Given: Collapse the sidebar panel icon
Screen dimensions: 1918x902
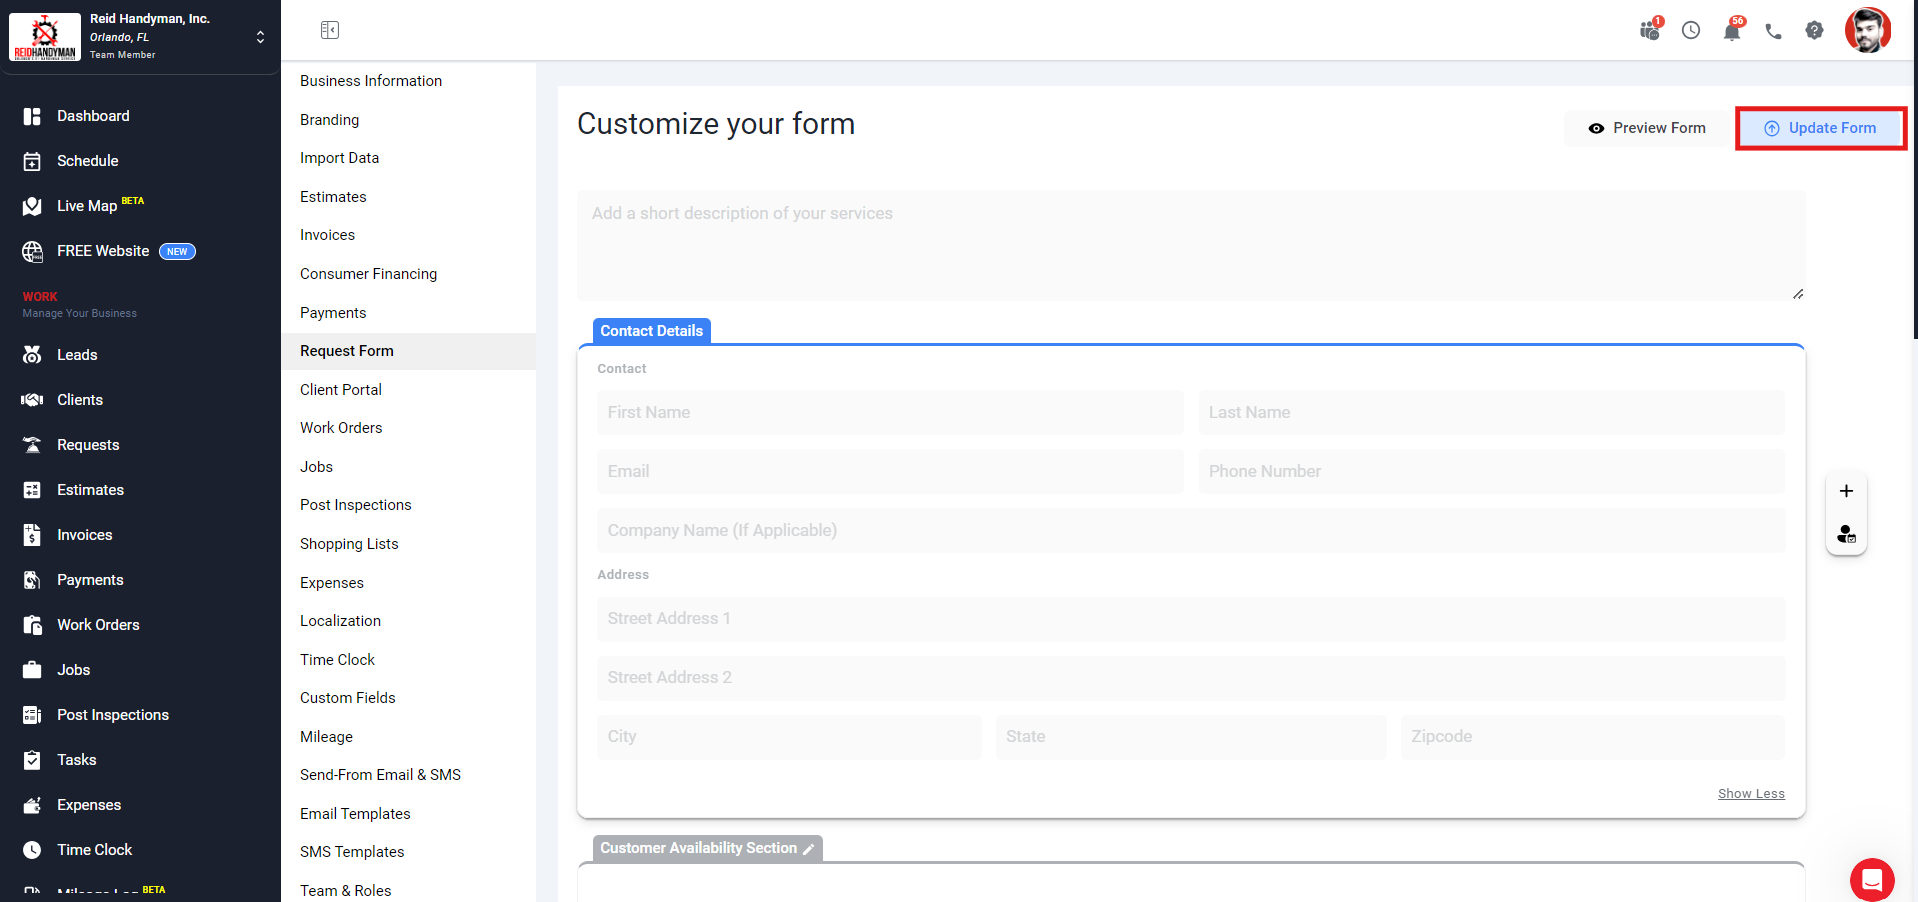Looking at the screenshot, I should (330, 30).
